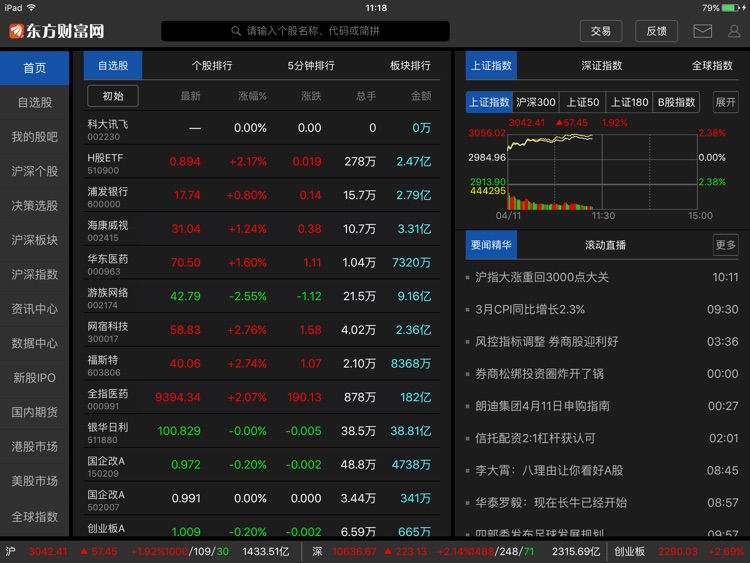Open 沪深板块 in the sidebar
This screenshot has height=563, width=750.
(x=34, y=240)
